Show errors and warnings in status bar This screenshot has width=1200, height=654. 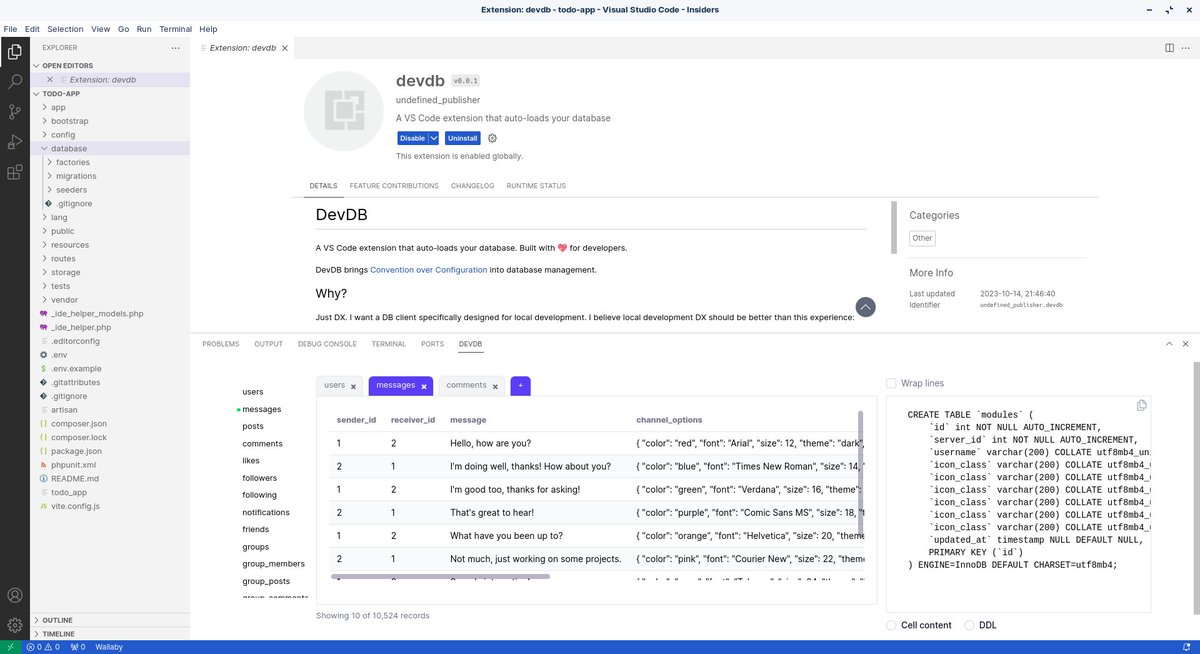[44, 647]
